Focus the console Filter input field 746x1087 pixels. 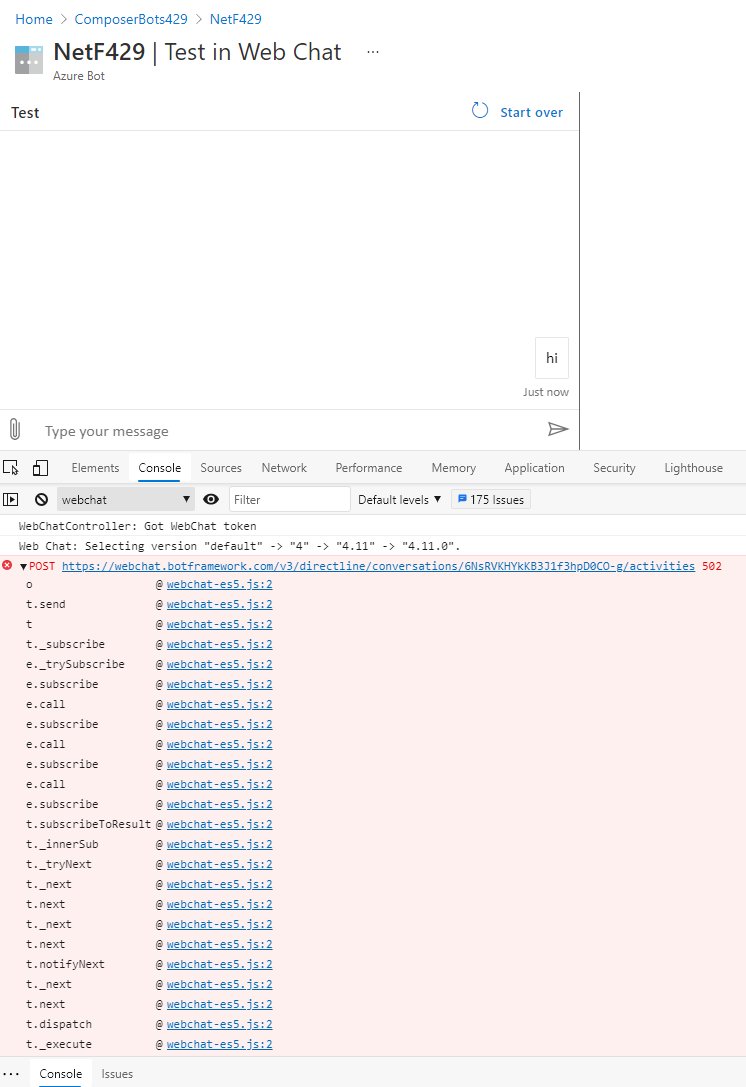(x=289, y=499)
